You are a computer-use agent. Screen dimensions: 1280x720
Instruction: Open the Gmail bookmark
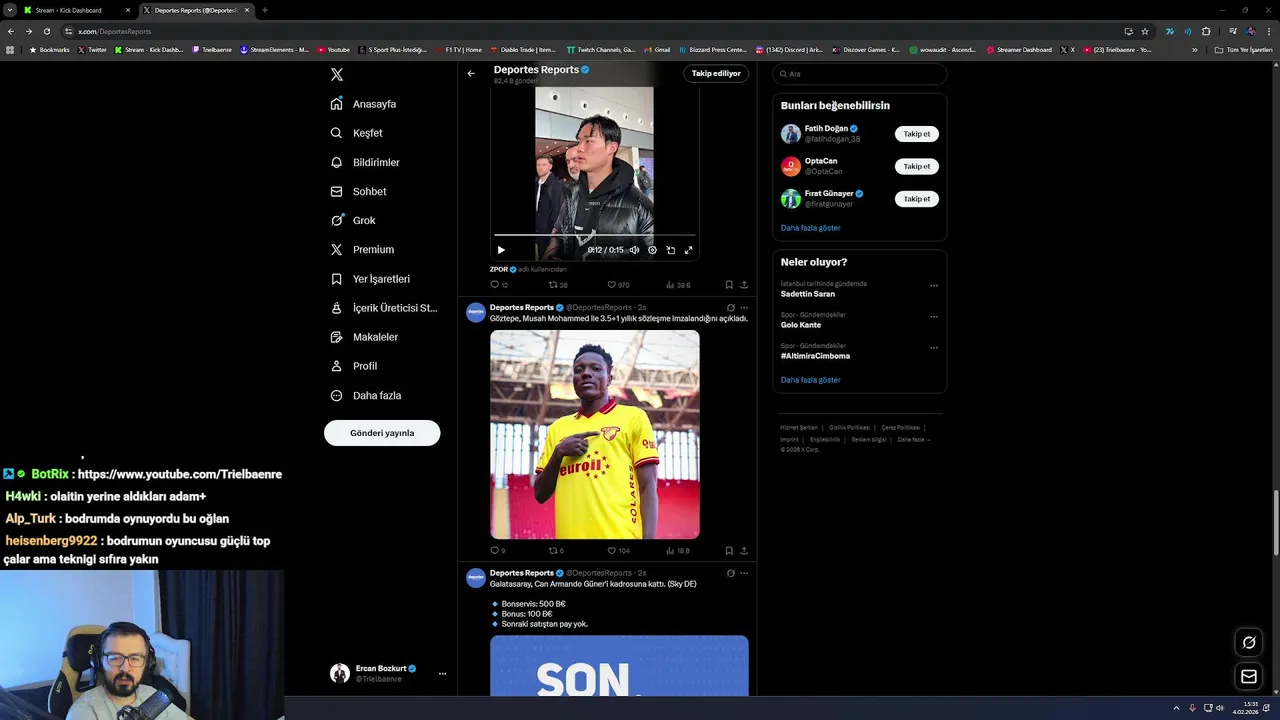tap(658, 50)
